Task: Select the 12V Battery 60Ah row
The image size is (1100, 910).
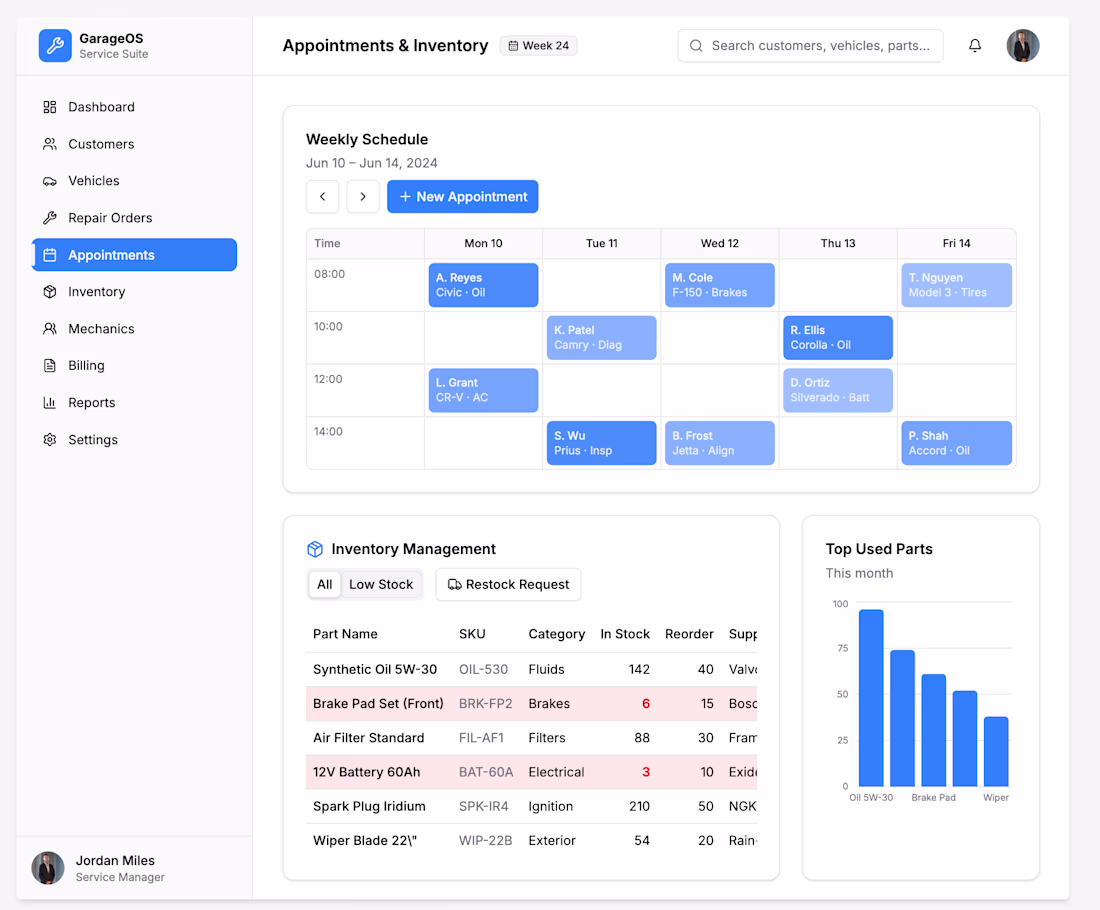Action: coord(532,772)
